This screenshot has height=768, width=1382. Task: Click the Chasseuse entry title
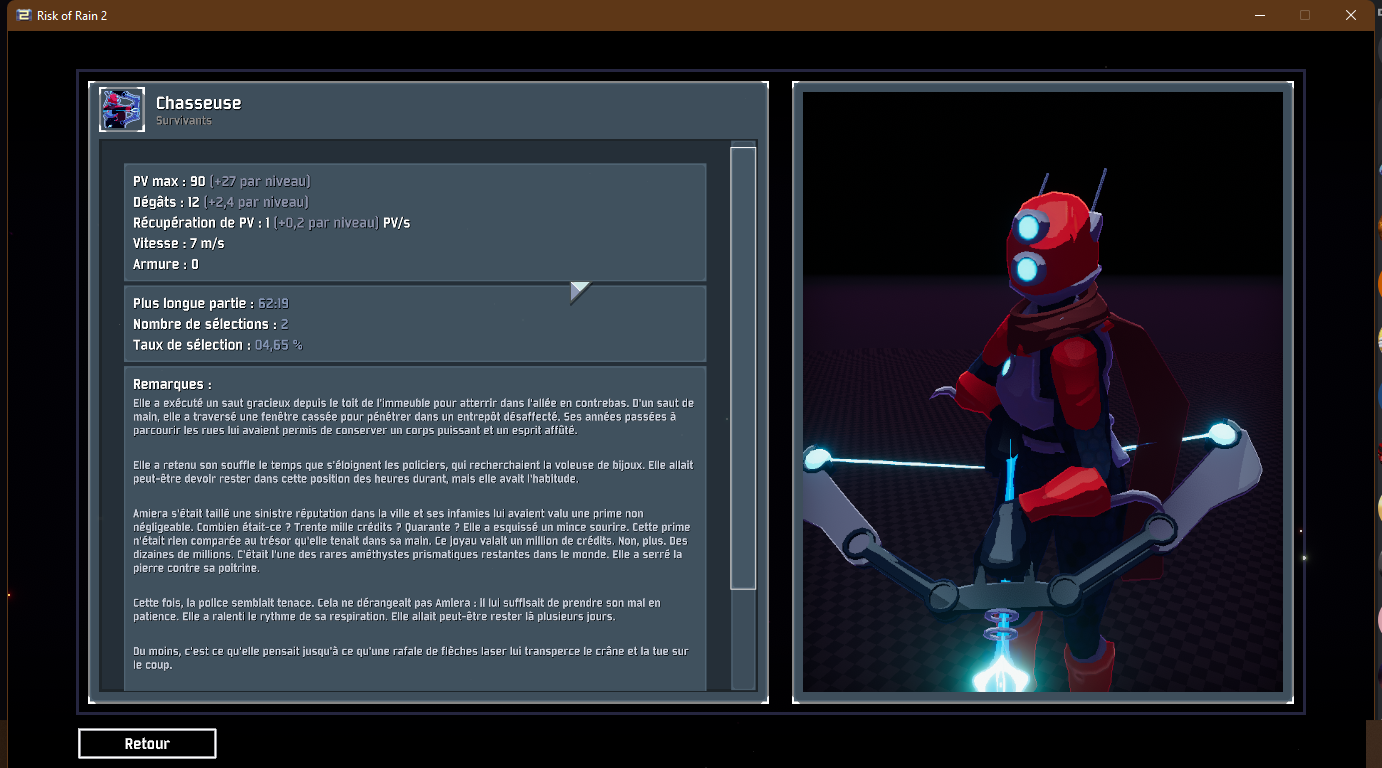click(198, 103)
